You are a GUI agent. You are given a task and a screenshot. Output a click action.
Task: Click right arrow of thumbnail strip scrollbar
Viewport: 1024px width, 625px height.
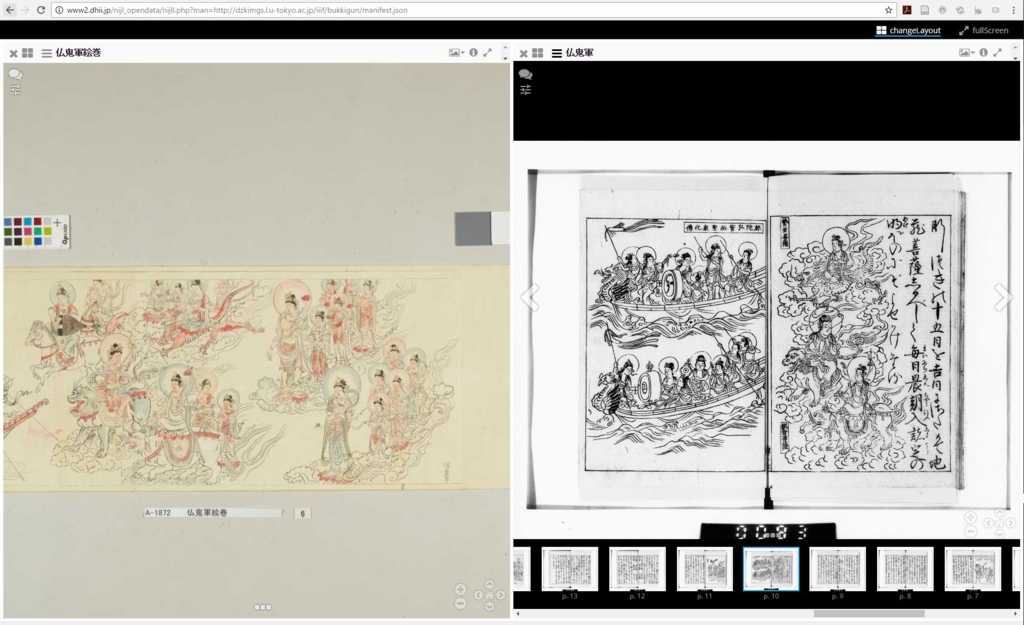click(1016, 613)
